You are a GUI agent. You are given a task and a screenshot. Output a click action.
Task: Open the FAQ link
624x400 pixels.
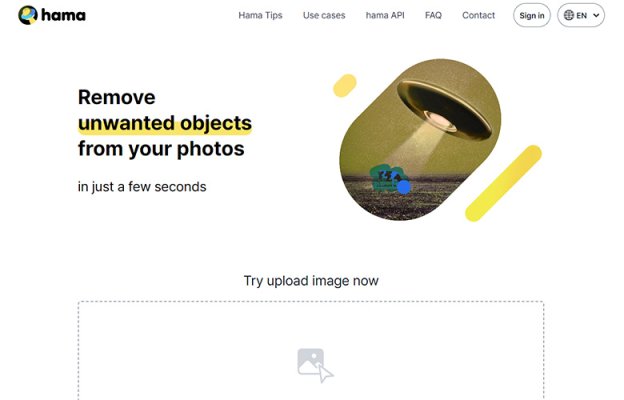[x=433, y=16]
